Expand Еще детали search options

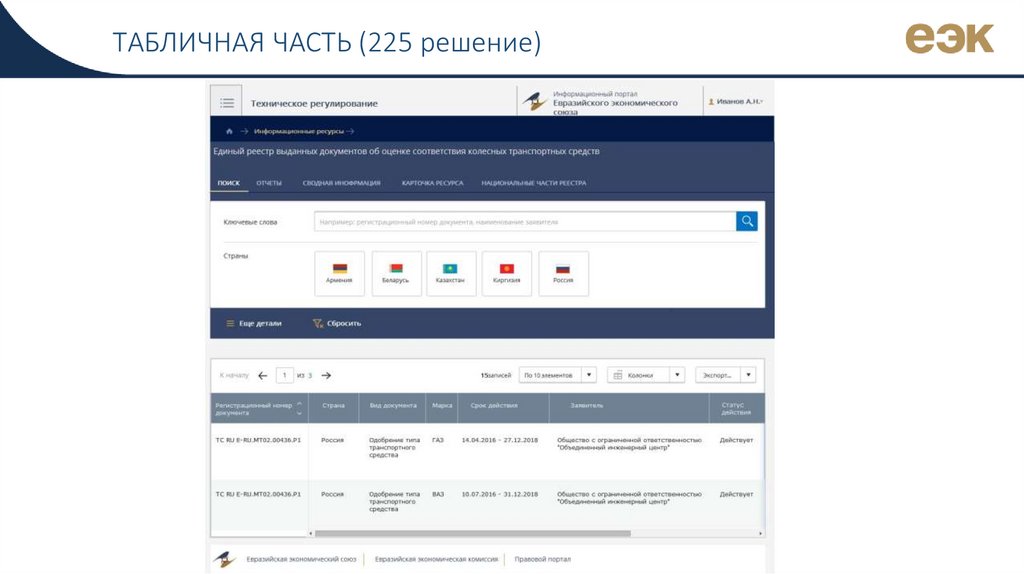click(x=253, y=323)
